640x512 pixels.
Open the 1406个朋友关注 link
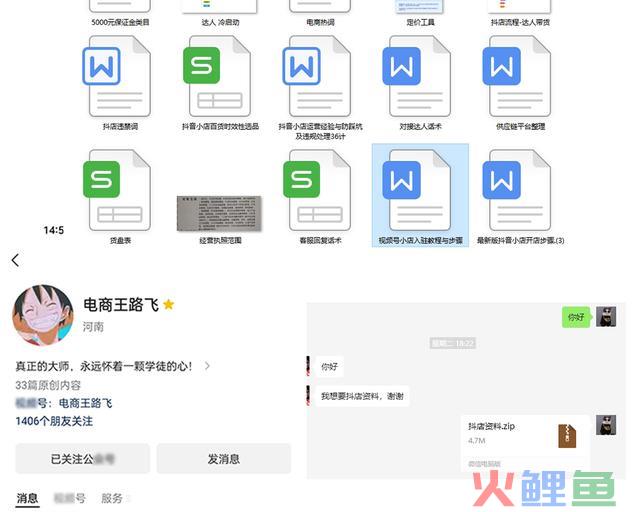(x=54, y=421)
